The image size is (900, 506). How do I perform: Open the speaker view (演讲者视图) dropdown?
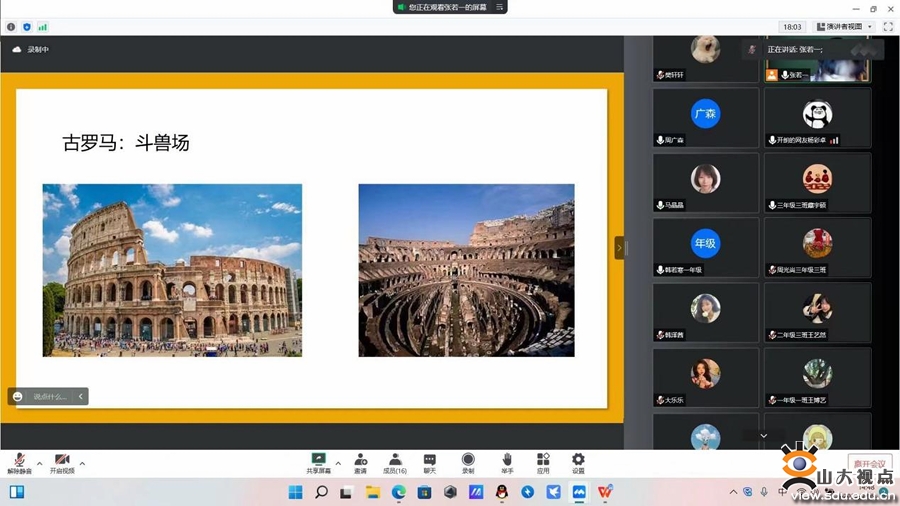pyautogui.click(x=844, y=27)
